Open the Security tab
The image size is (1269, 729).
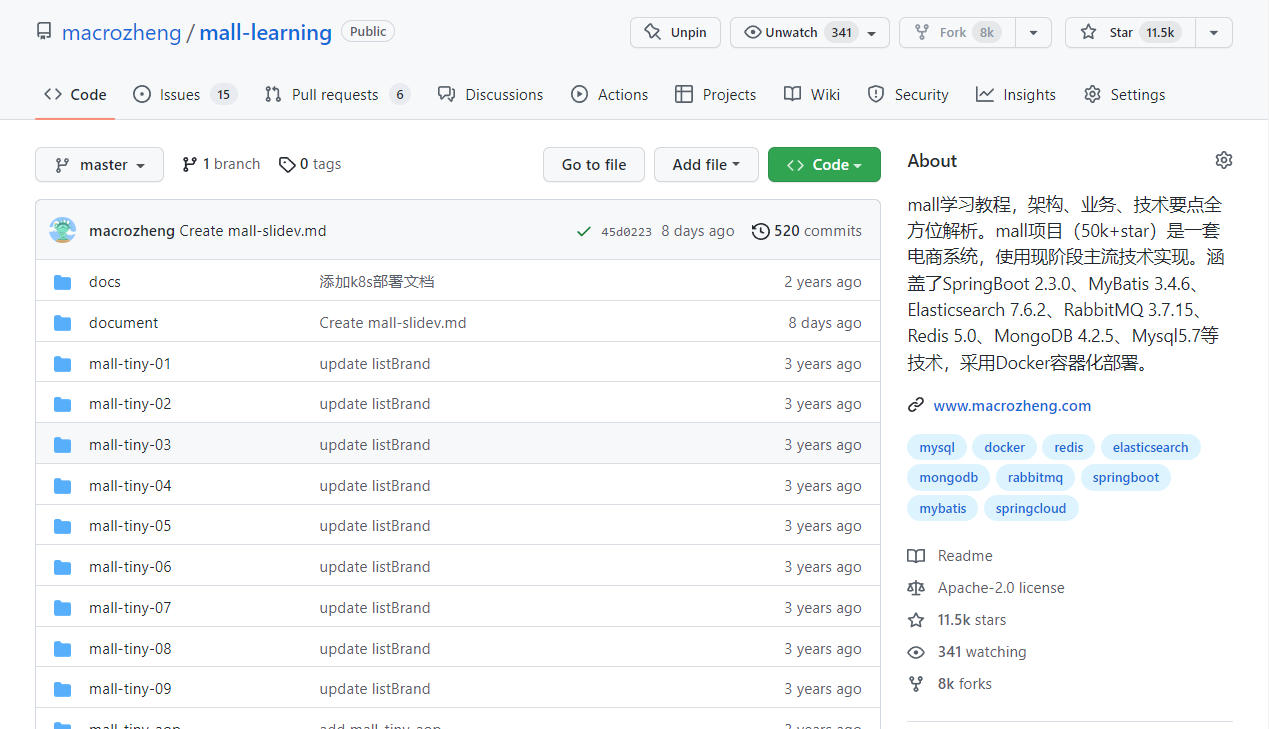(x=908, y=95)
